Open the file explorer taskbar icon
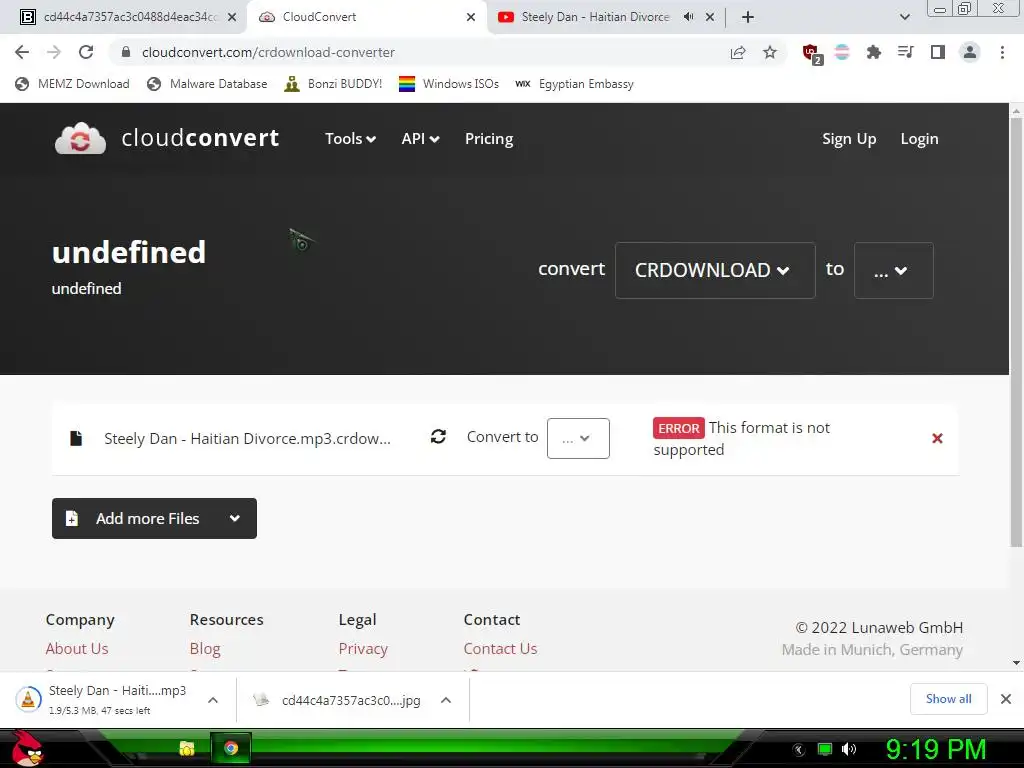Screen dimensions: 1024x768 coord(187,748)
